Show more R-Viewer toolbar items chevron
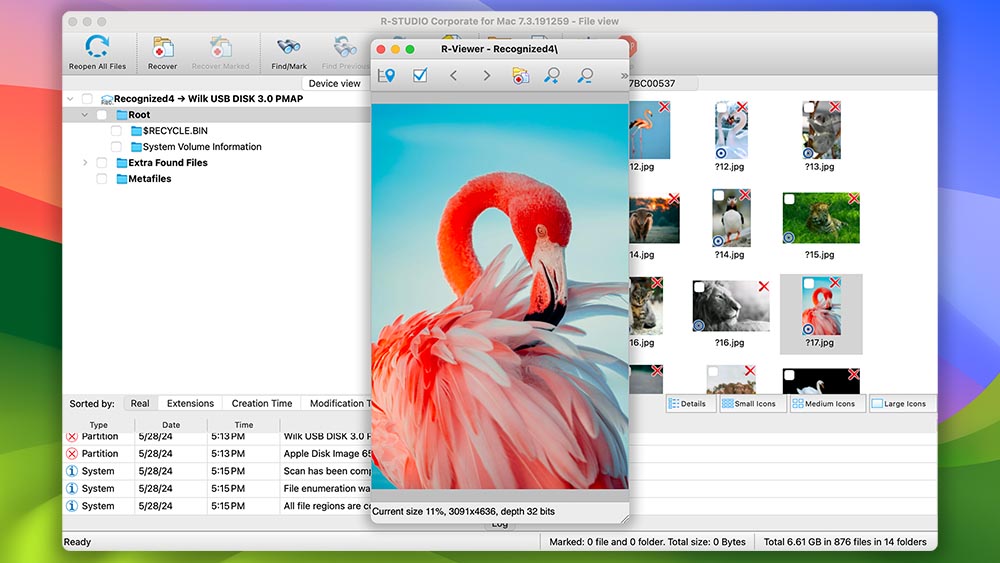The image size is (1000, 563). (624, 76)
